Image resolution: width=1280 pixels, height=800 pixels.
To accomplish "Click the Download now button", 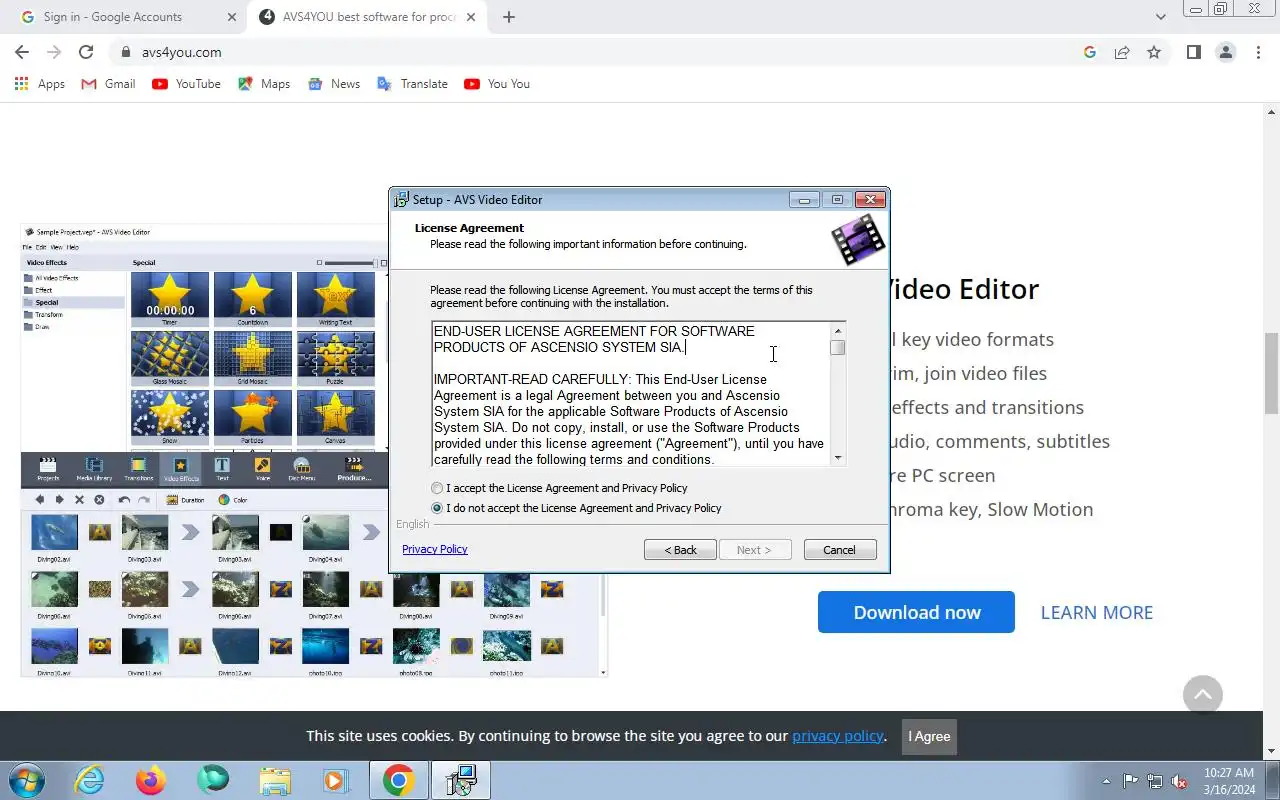I will point(916,612).
